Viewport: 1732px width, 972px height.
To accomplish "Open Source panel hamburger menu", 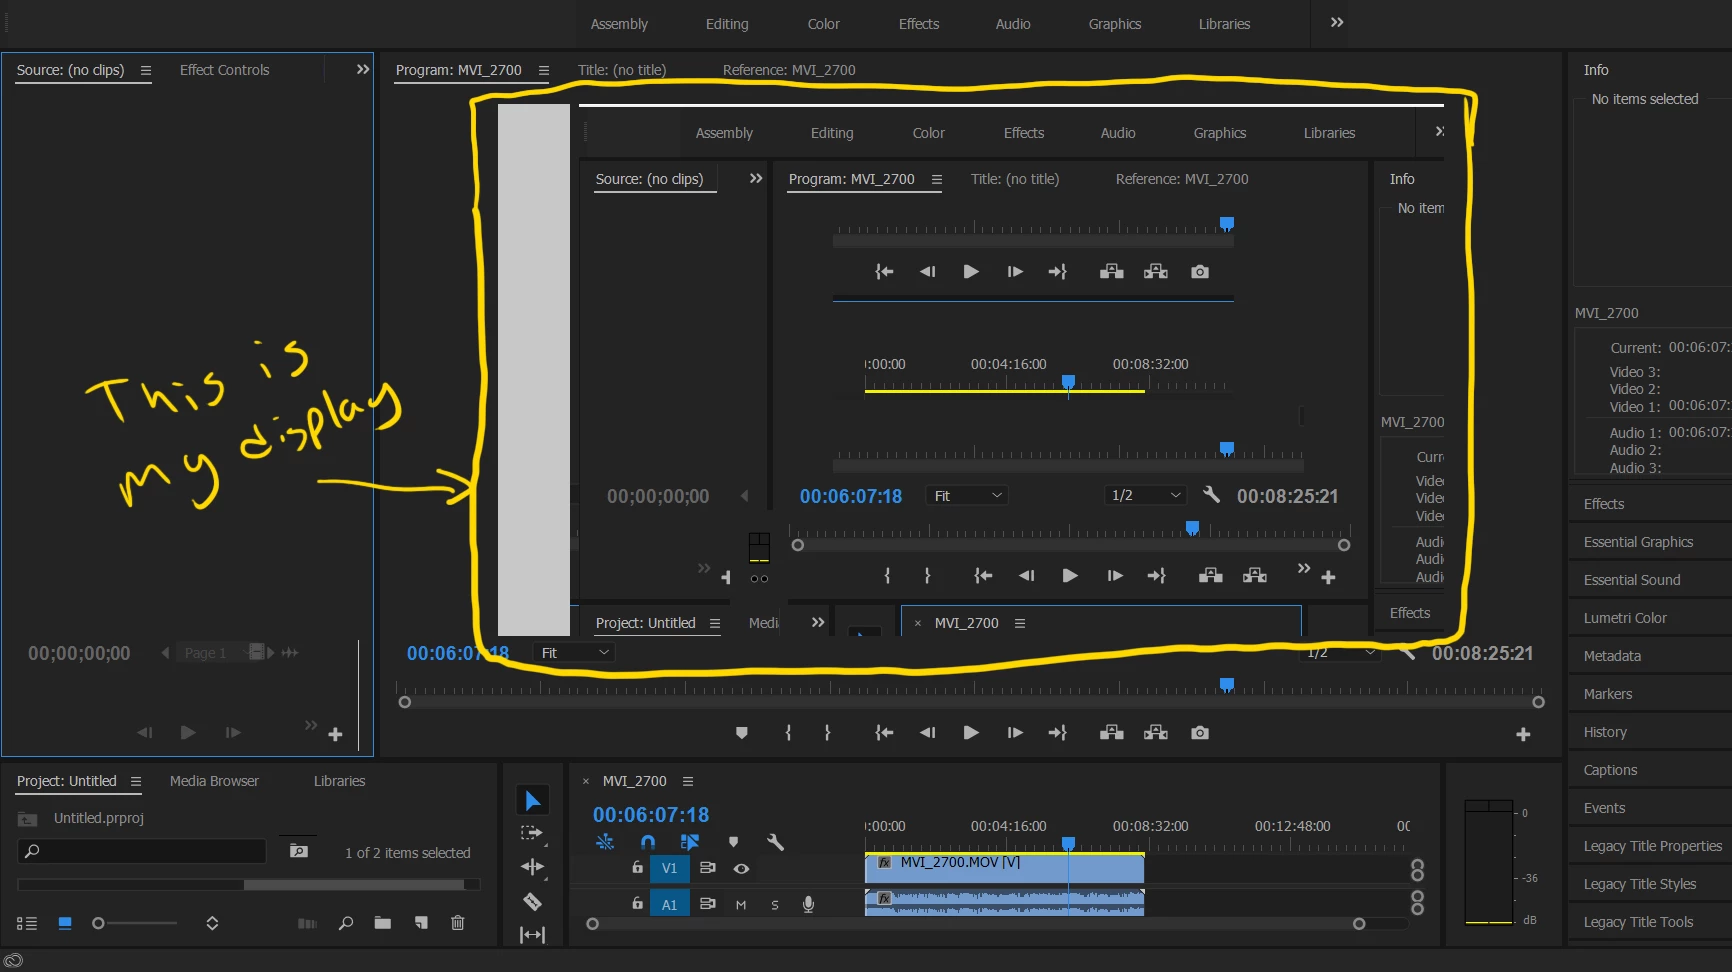I will point(146,70).
